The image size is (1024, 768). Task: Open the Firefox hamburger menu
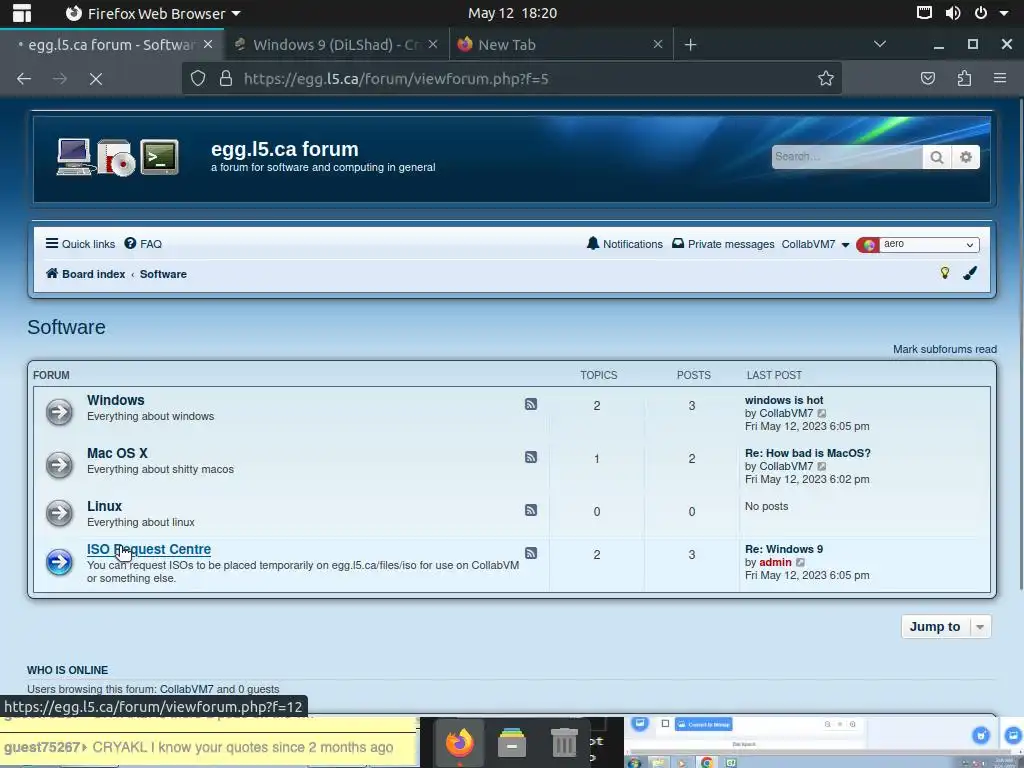tap(1000, 79)
